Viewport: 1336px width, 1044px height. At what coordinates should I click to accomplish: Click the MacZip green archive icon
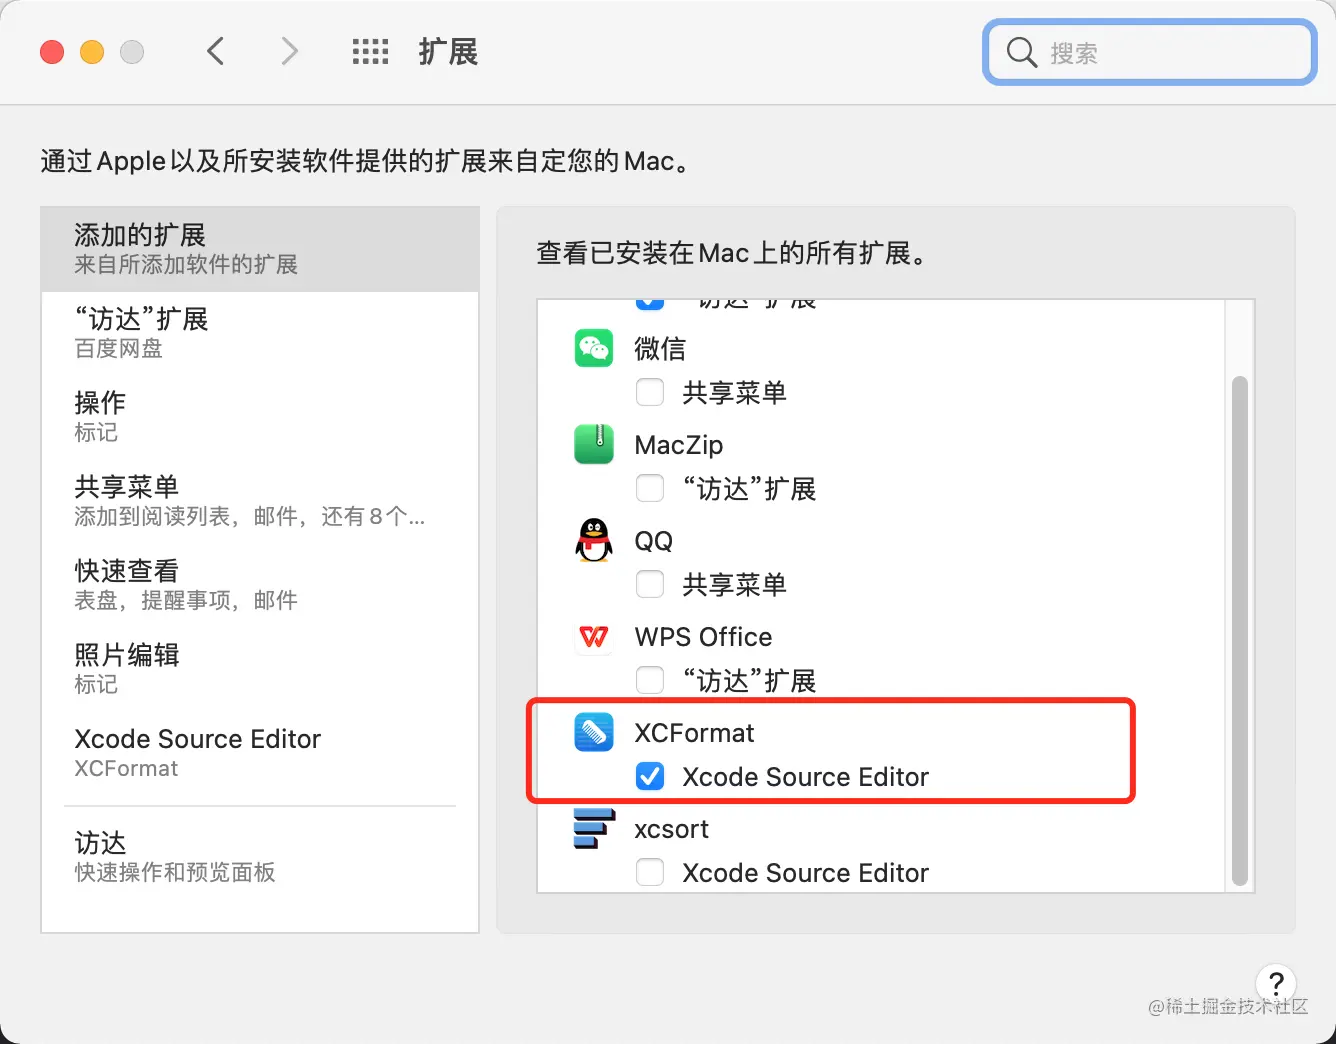[x=594, y=444]
